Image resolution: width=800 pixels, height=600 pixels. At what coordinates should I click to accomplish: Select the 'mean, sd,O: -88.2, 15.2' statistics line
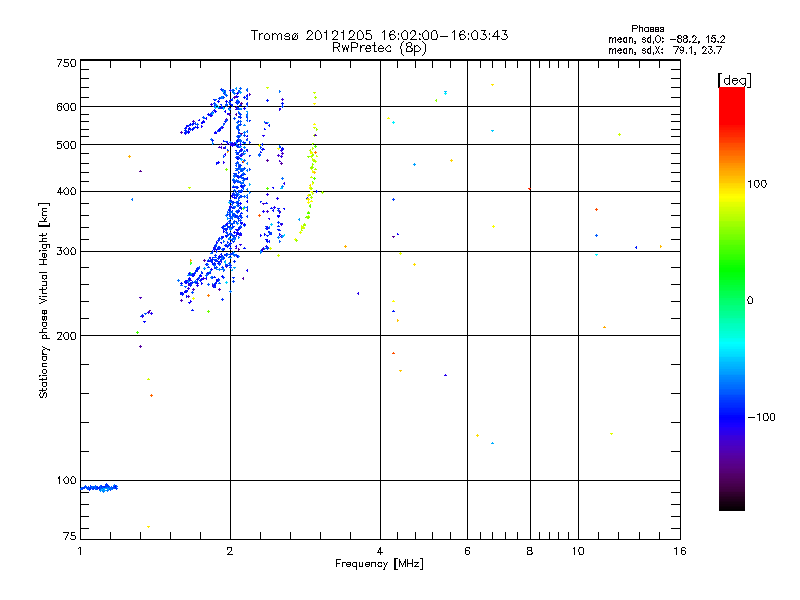(x=666, y=39)
